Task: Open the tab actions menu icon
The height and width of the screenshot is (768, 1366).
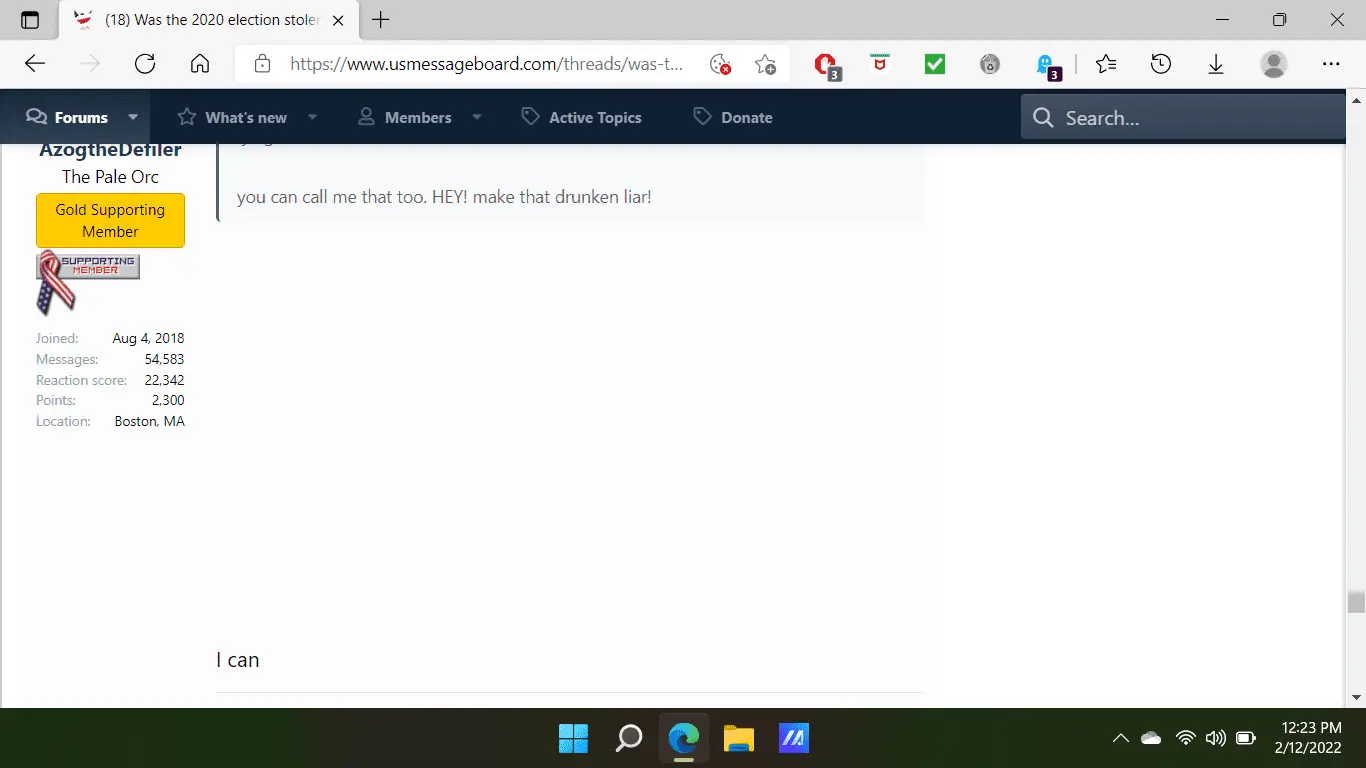Action: point(30,20)
